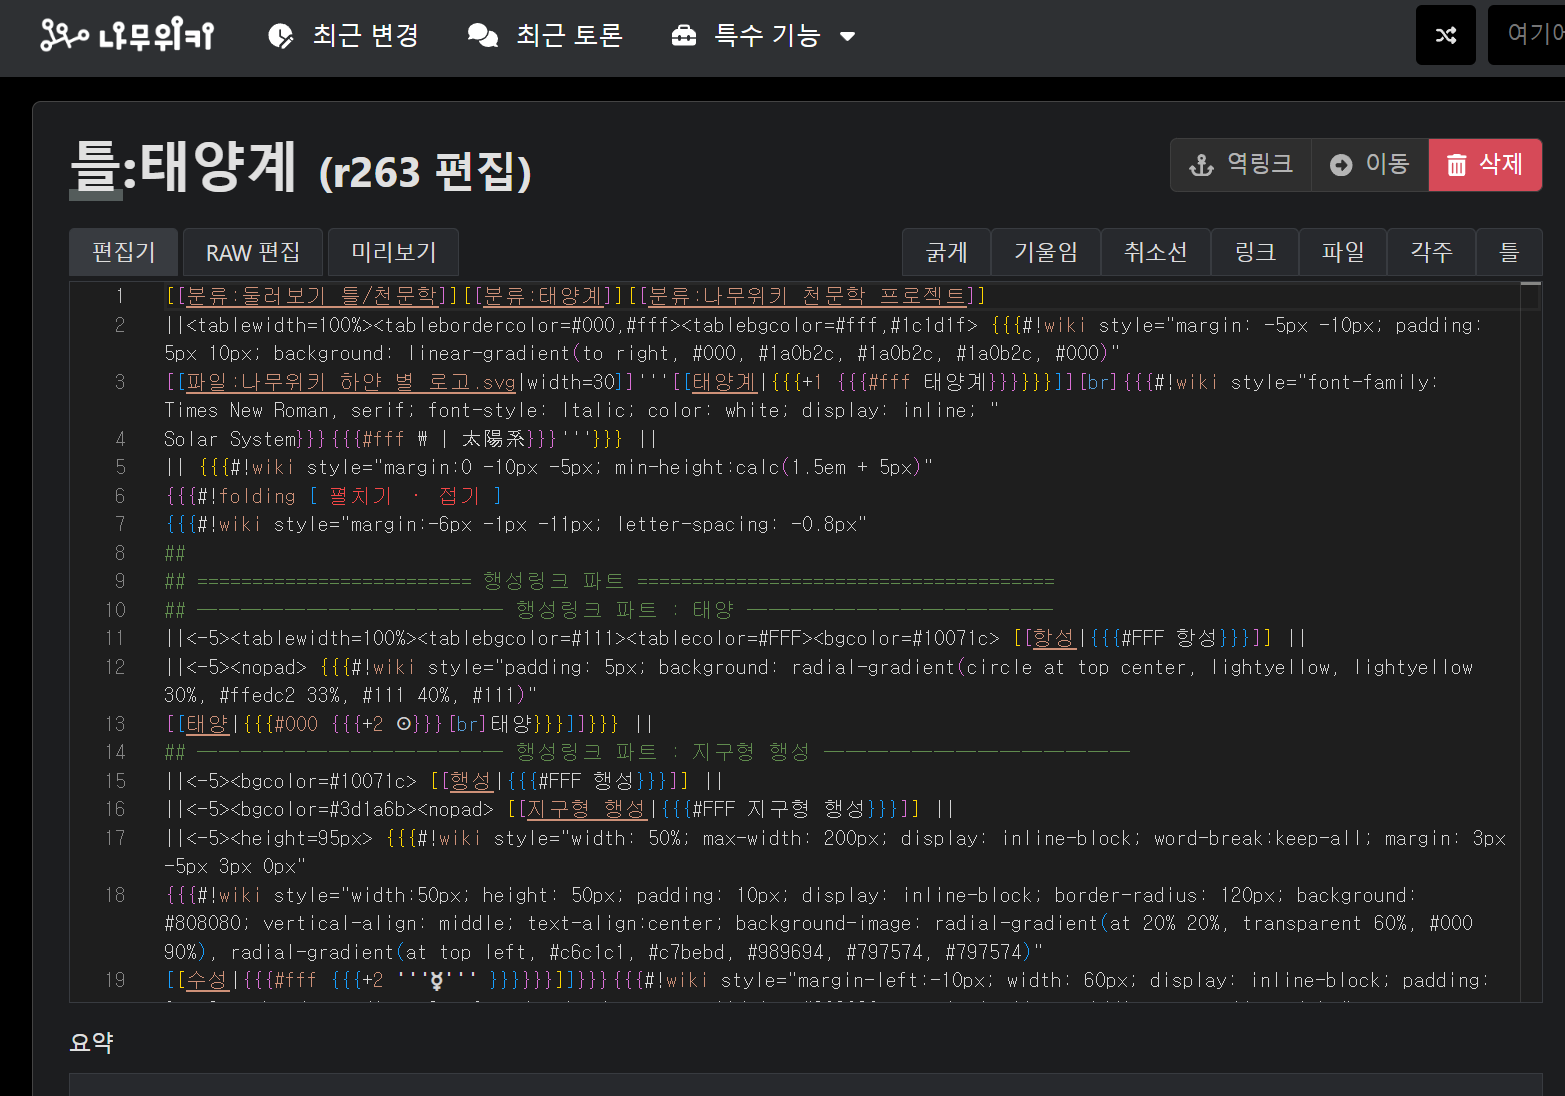
Task: Open 역링크 backlinks with anchor icon
Action: (1240, 165)
